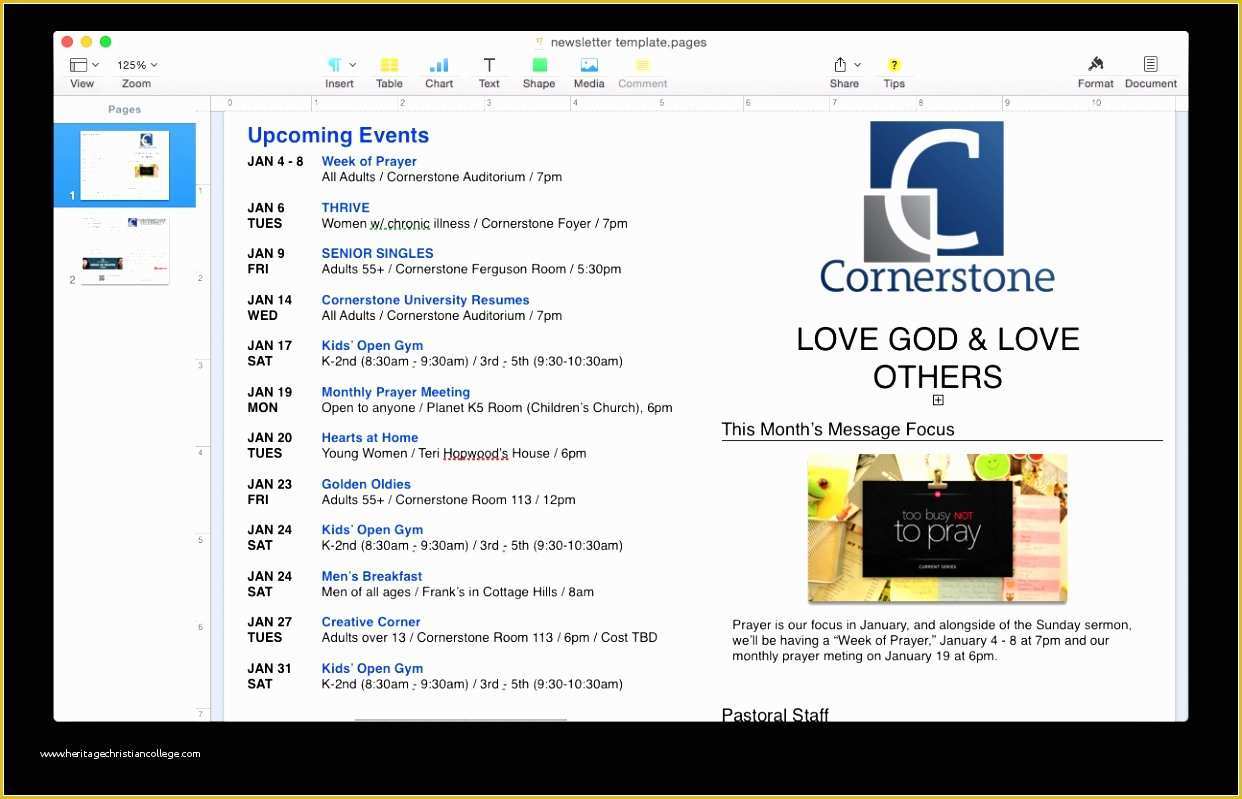Viewport: 1242px width, 799px height.
Task: Click the small plus handle below OTHERS
Action: point(938,400)
